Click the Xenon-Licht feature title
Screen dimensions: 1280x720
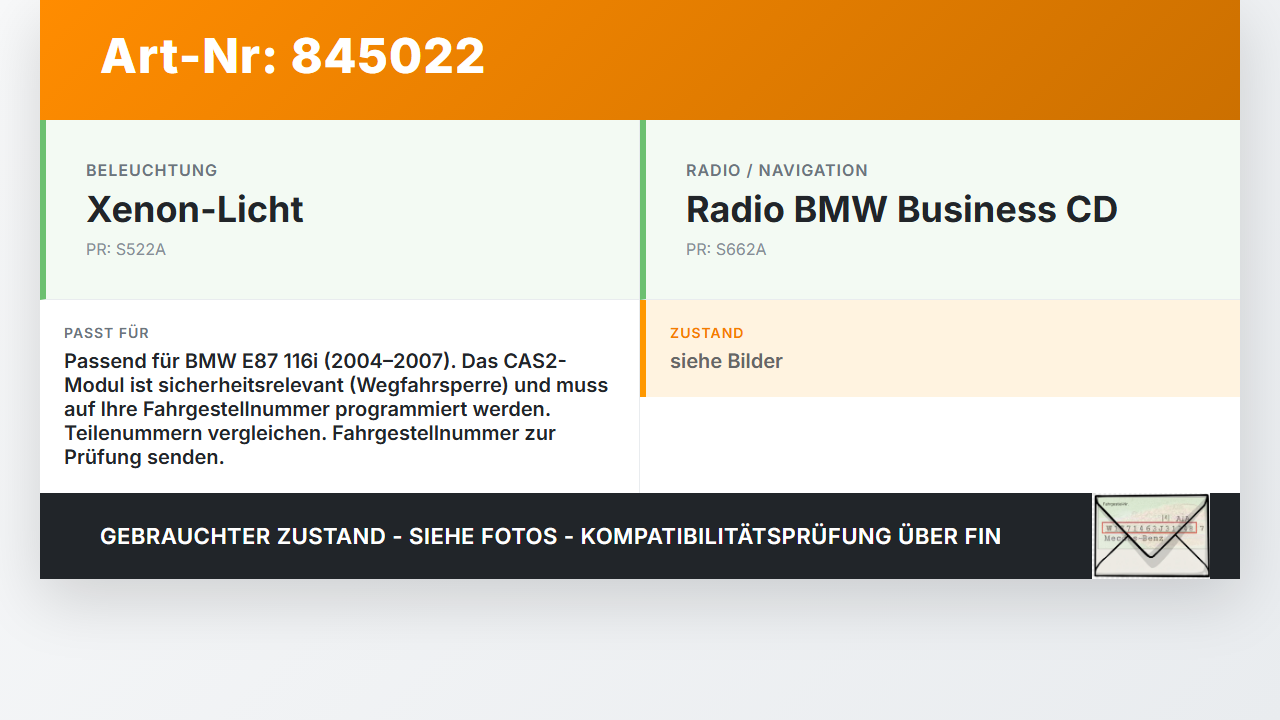[x=195, y=209]
